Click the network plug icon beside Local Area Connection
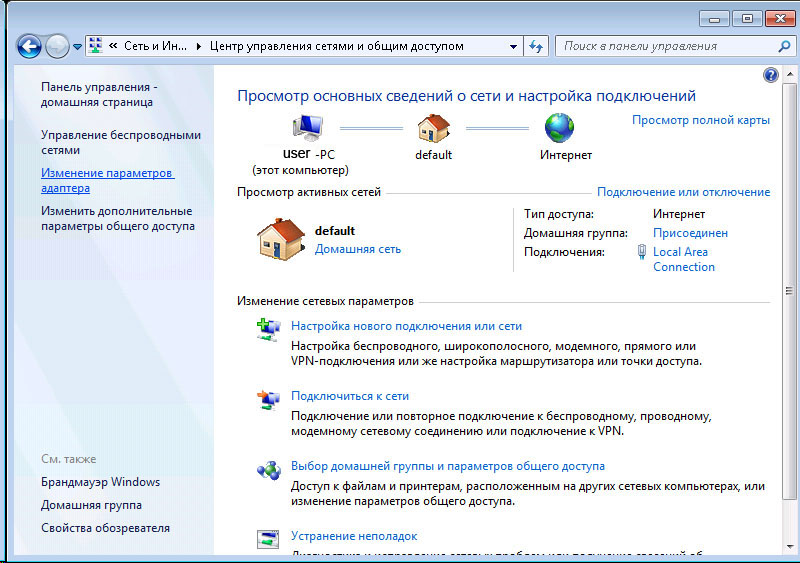The image size is (800, 563). pyautogui.click(x=641, y=252)
